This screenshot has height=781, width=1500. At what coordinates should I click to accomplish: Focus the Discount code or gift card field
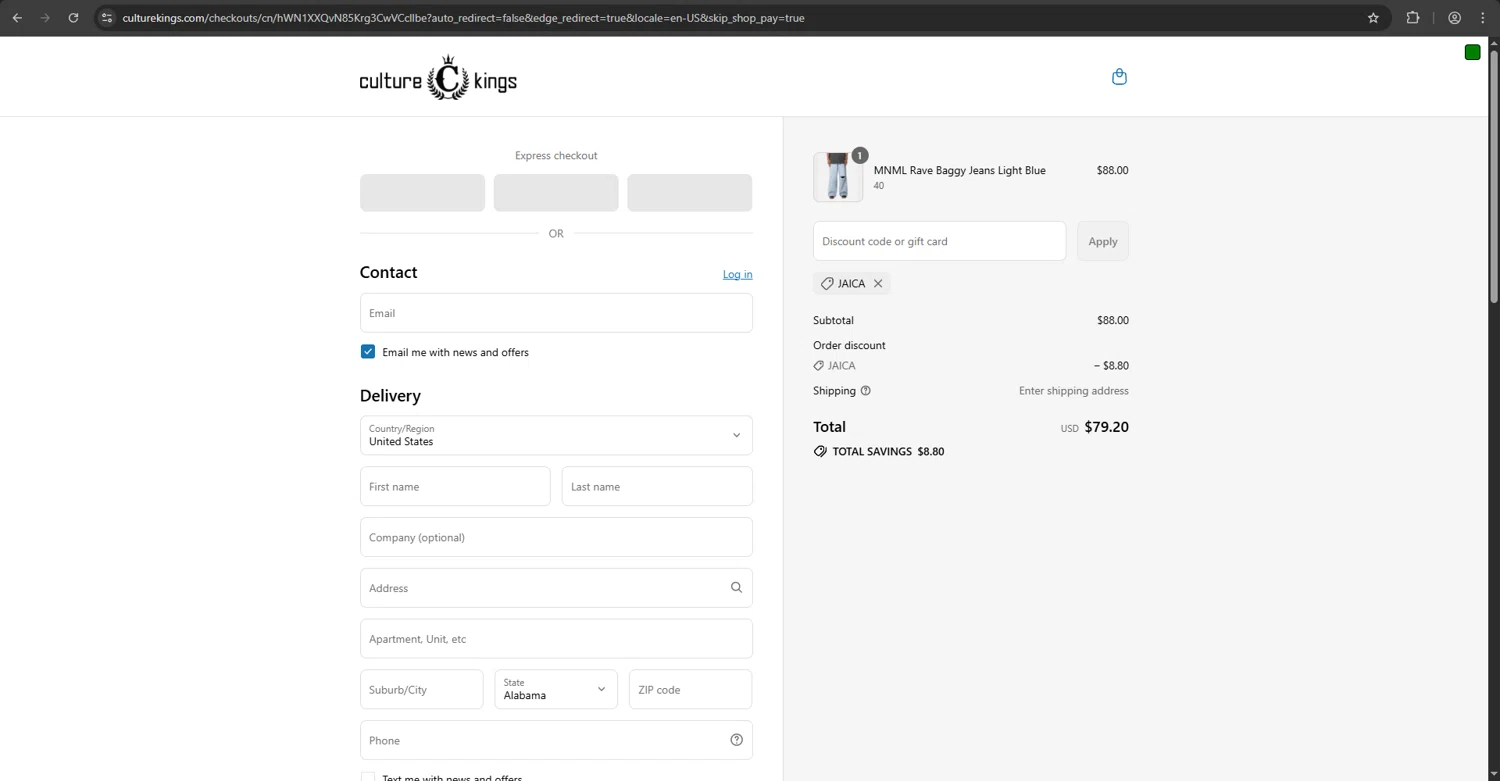pyautogui.click(x=939, y=241)
